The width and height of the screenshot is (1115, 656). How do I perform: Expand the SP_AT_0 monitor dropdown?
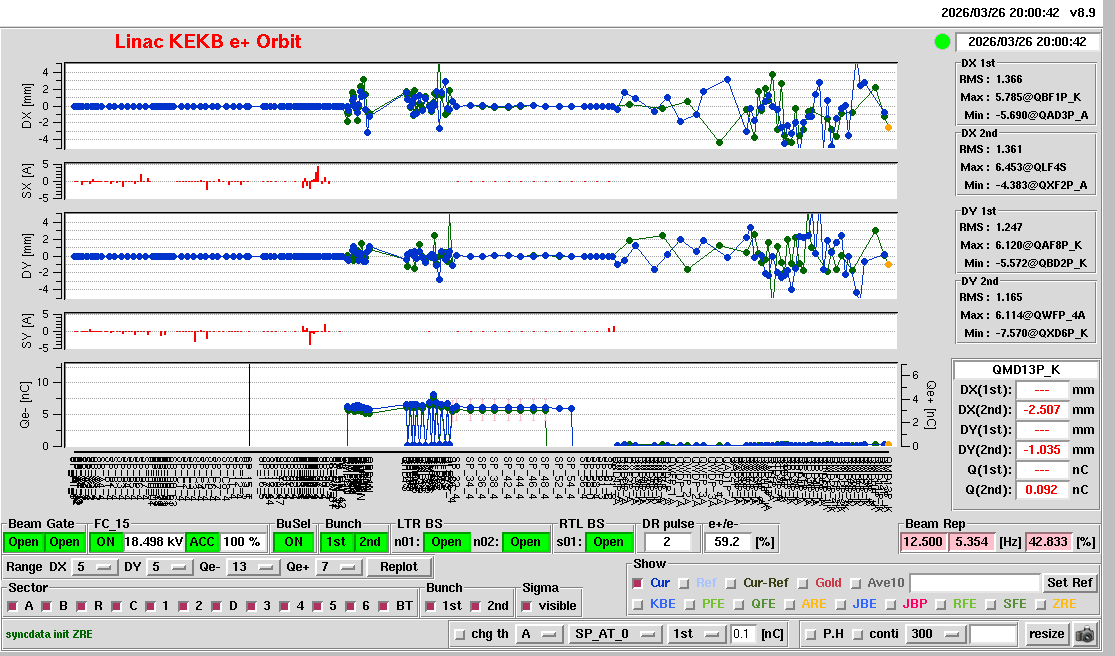click(615, 634)
